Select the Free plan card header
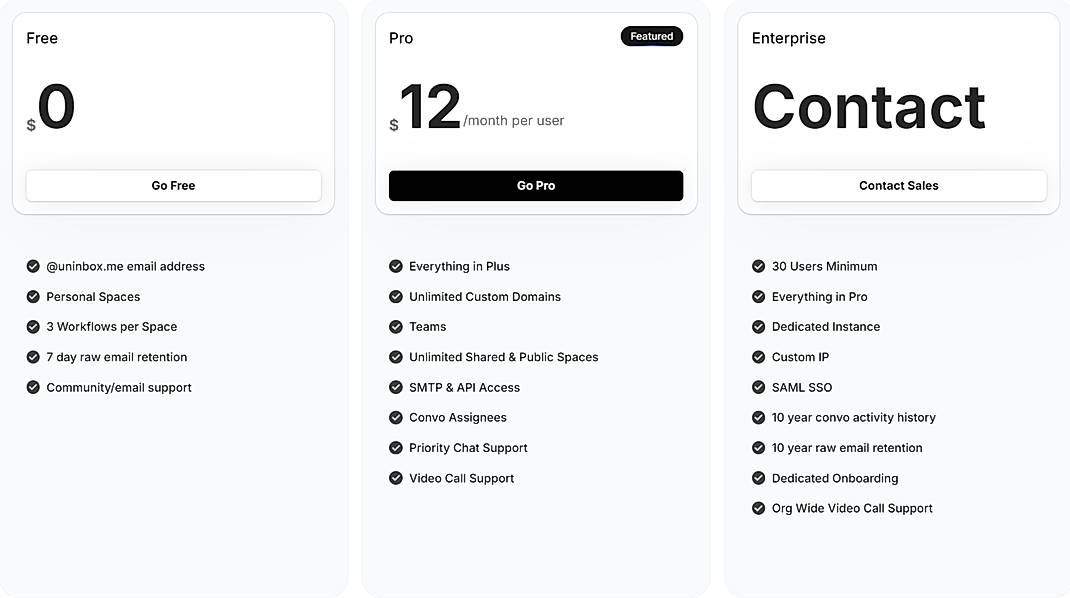The width and height of the screenshot is (1070, 598). coord(42,38)
